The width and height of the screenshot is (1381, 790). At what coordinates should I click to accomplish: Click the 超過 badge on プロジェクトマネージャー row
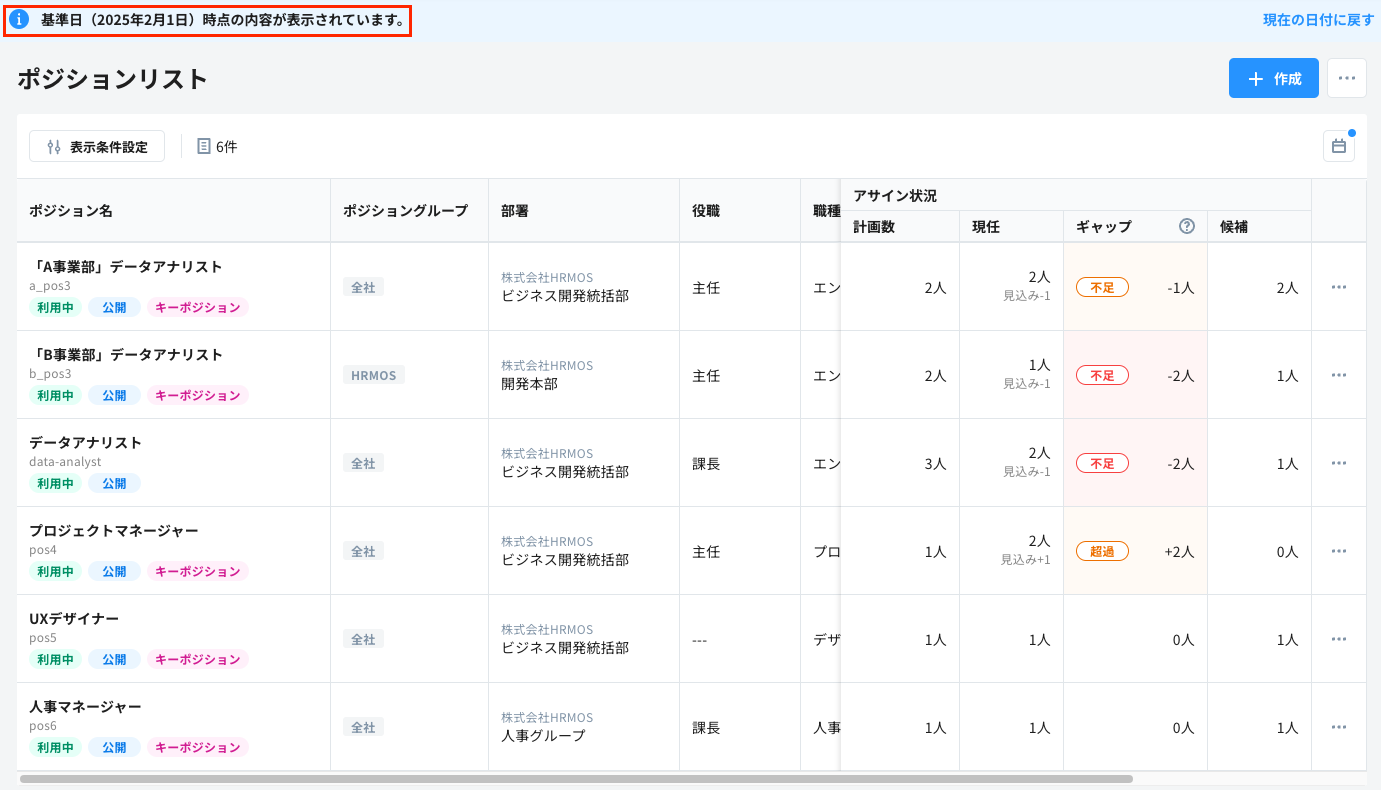point(1101,550)
